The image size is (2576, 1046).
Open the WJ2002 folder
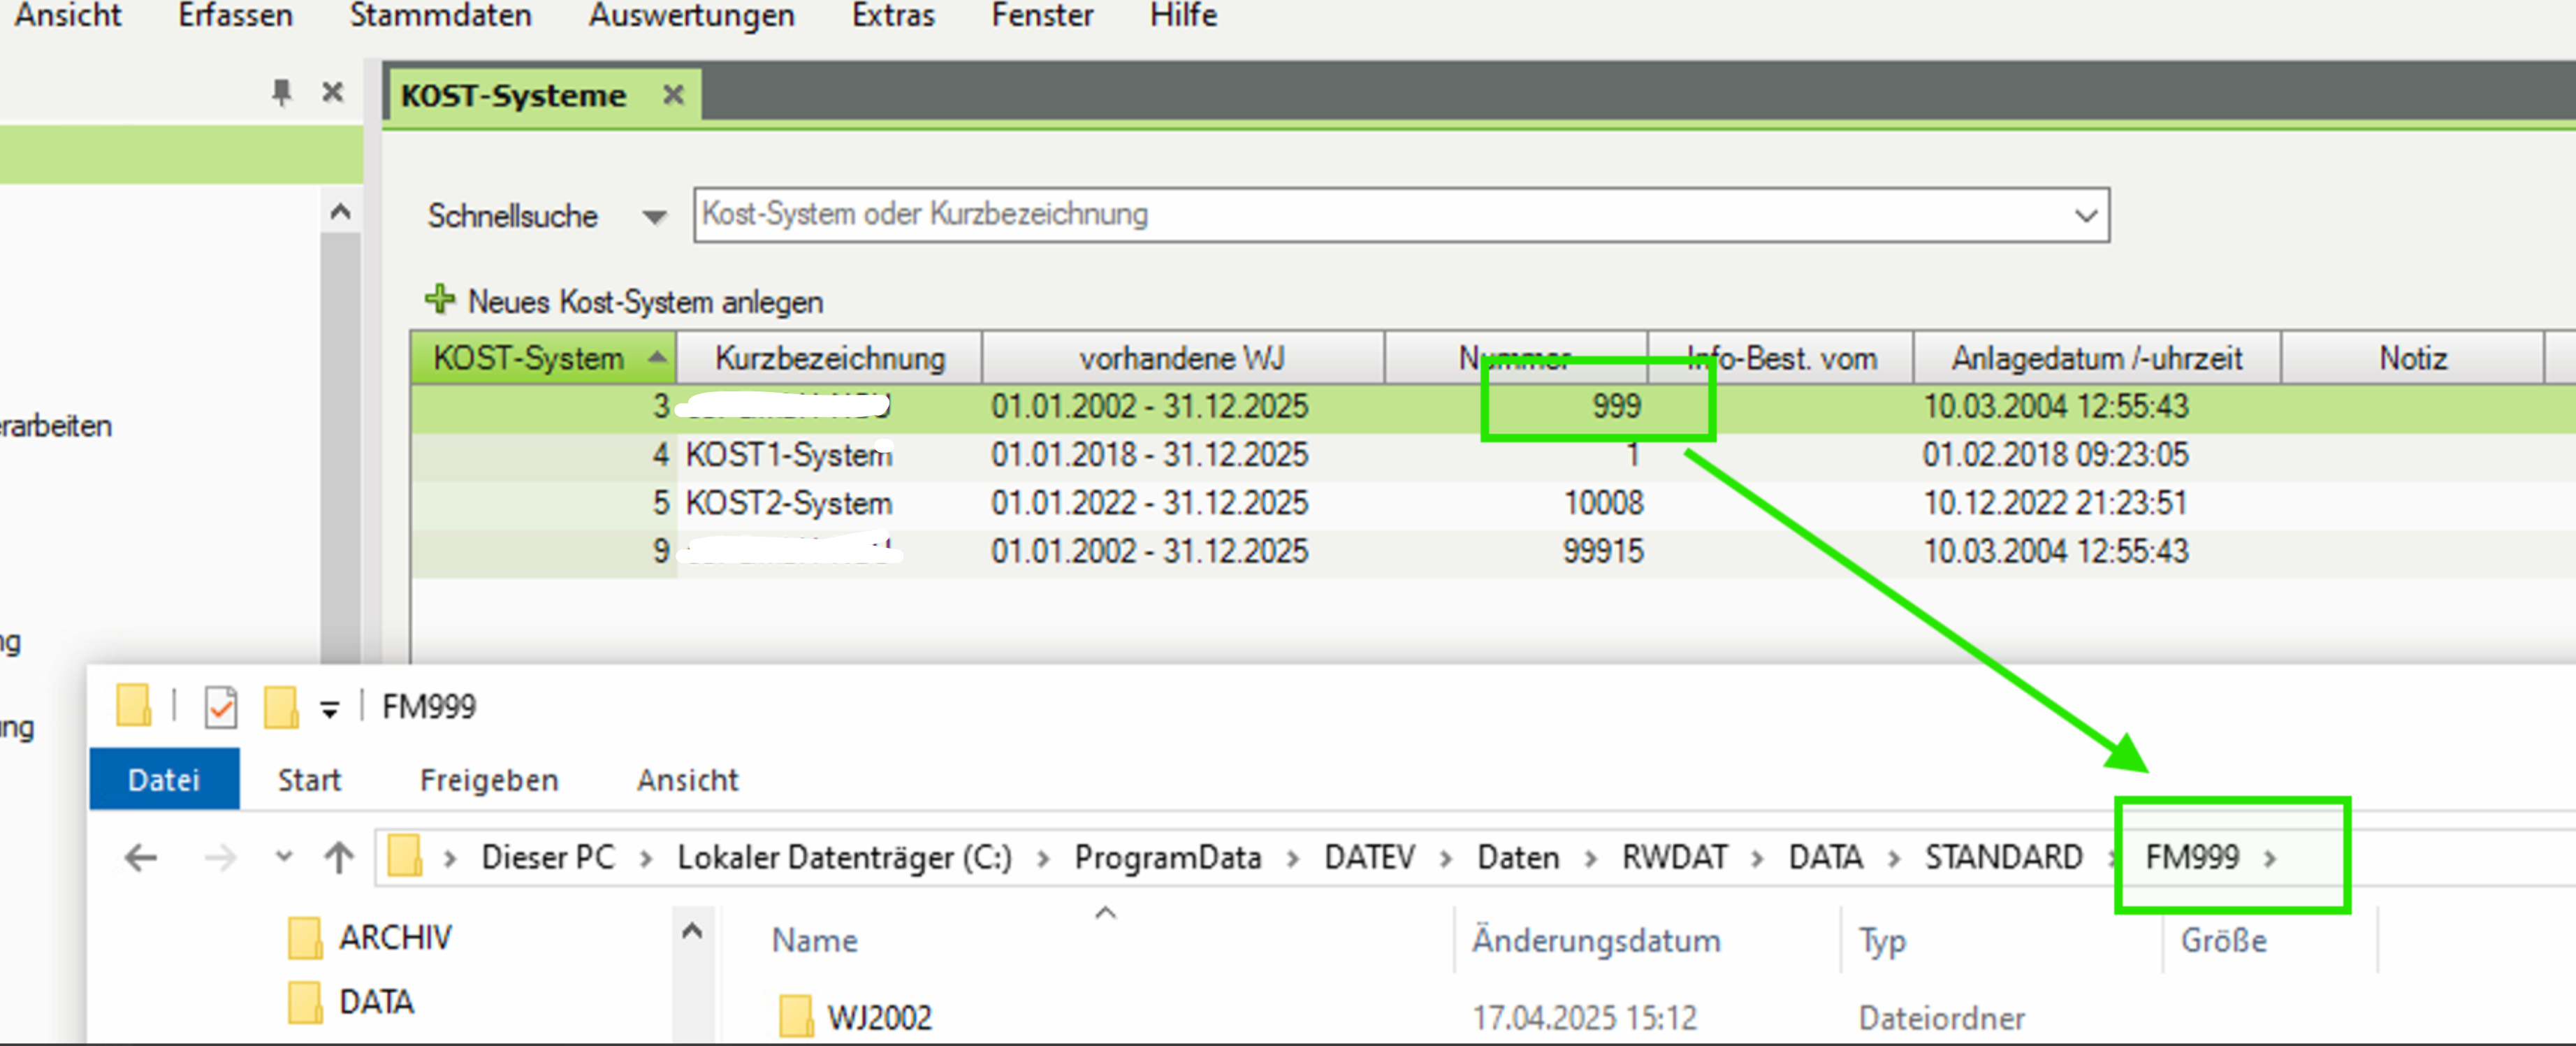(x=878, y=1017)
